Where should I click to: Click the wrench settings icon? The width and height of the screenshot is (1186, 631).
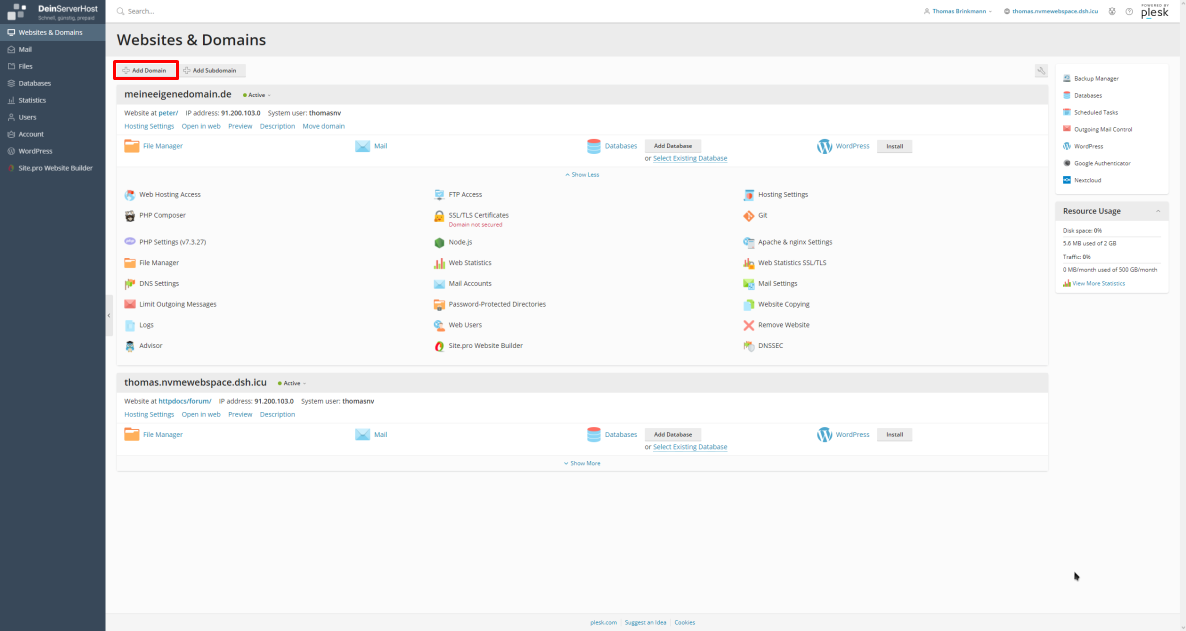tap(1041, 71)
